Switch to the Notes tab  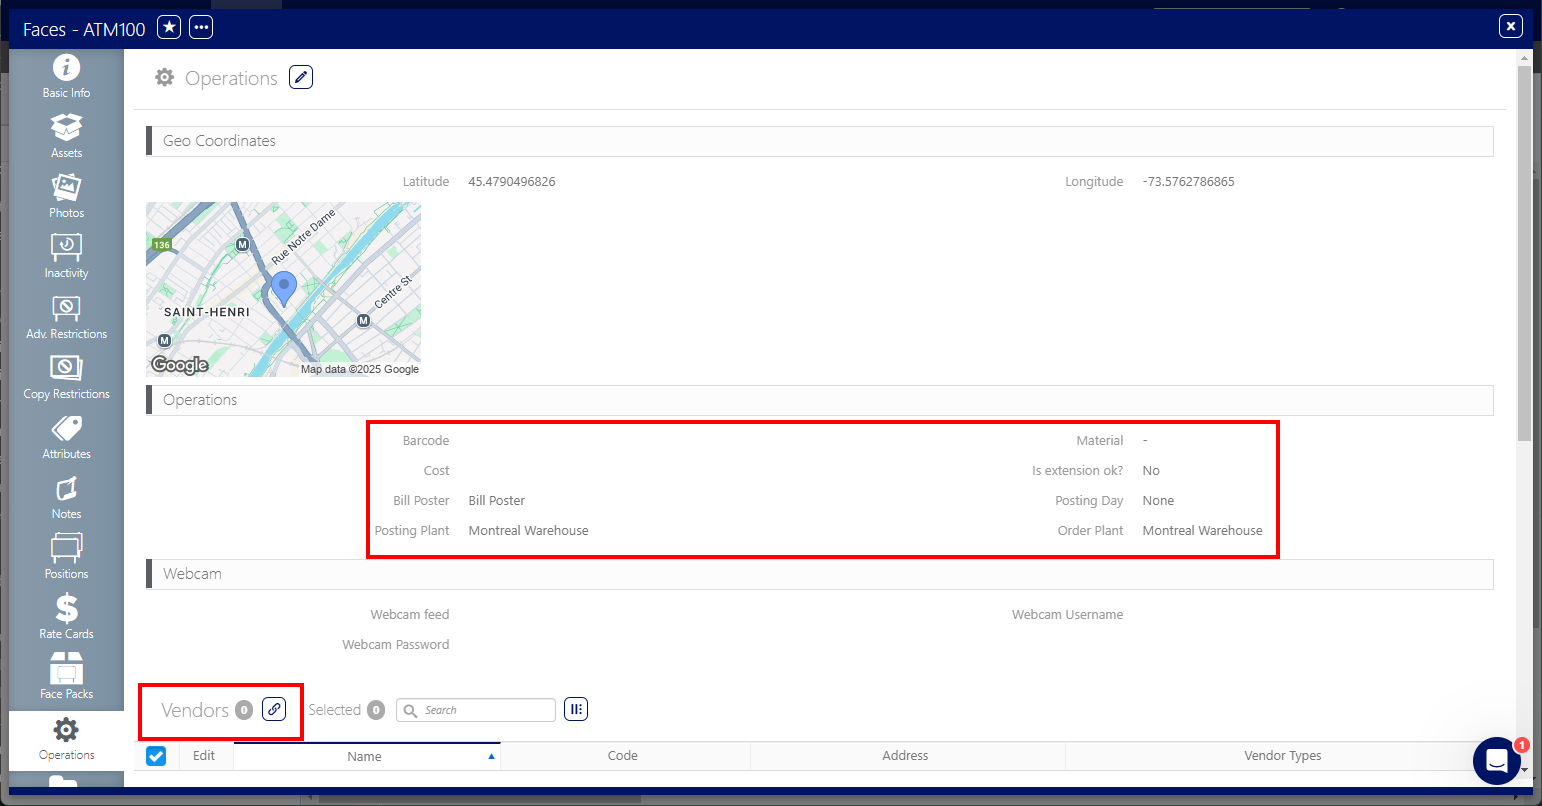[x=66, y=497]
